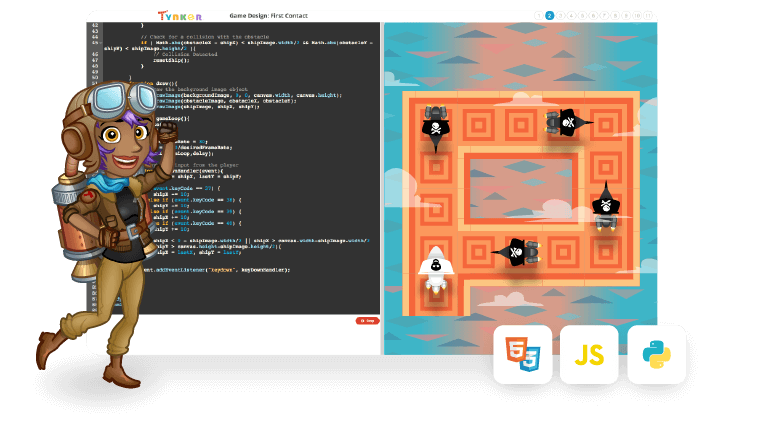Click the HTML5 CSS3 language icon

(522, 354)
